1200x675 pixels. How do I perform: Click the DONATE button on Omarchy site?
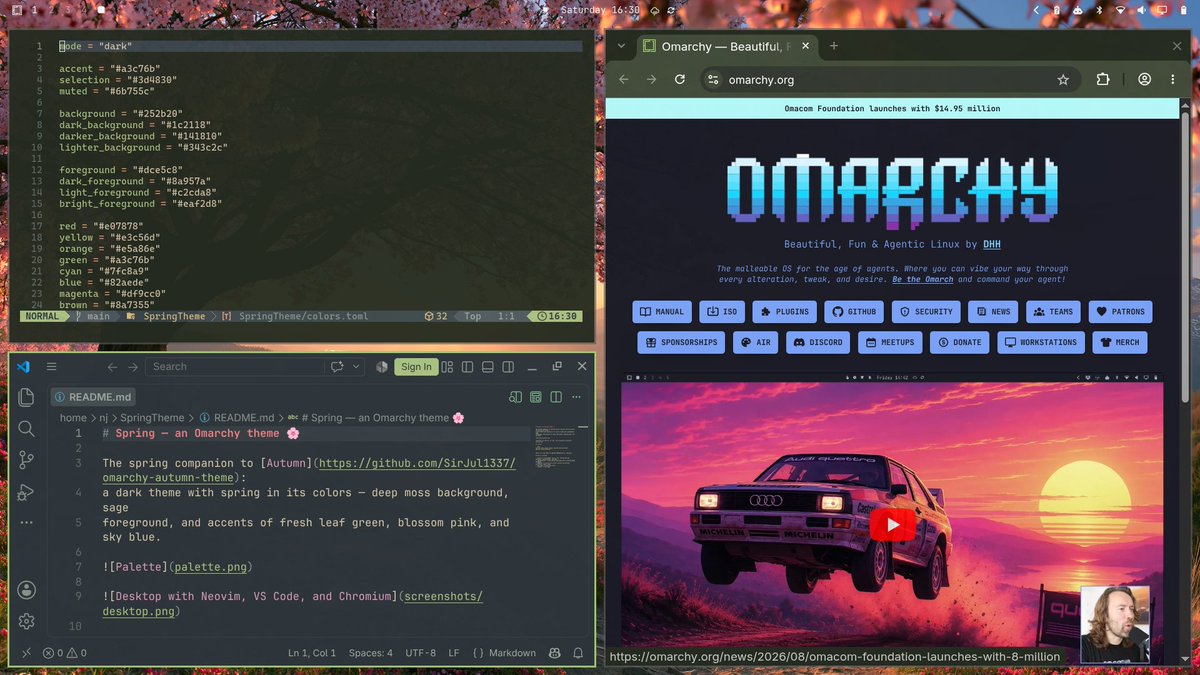pyautogui.click(x=960, y=342)
